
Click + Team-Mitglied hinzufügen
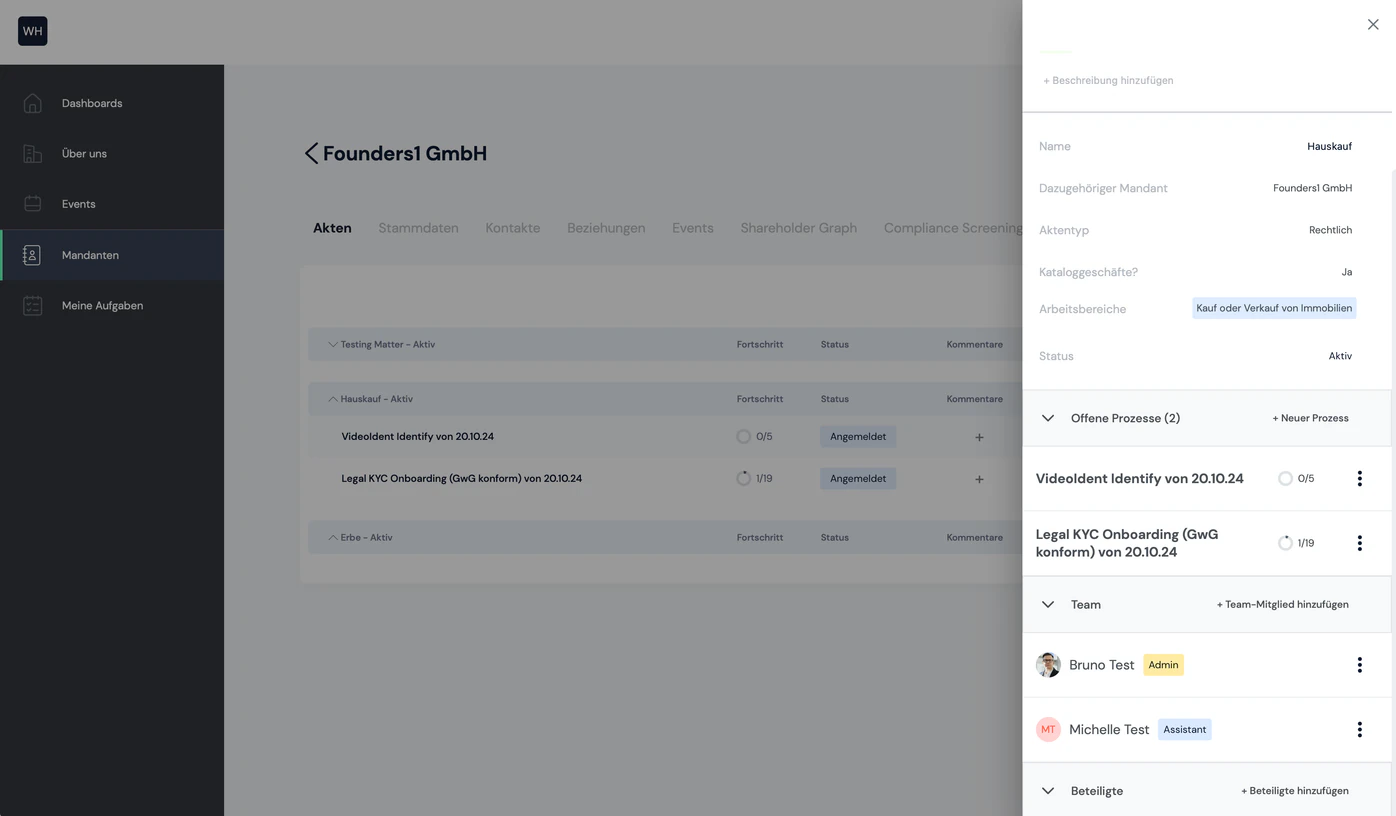(1282, 604)
